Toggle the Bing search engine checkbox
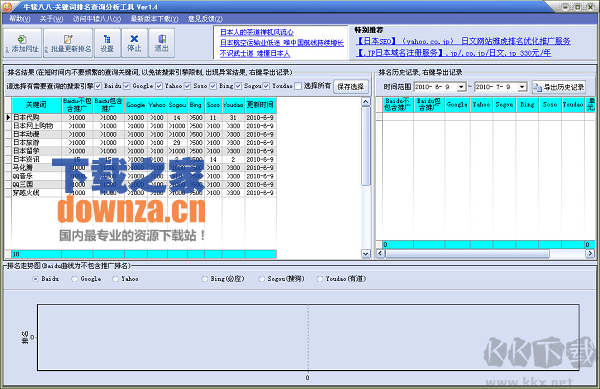Image resolution: width=600 pixels, height=389 pixels. pyautogui.click(x=213, y=86)
